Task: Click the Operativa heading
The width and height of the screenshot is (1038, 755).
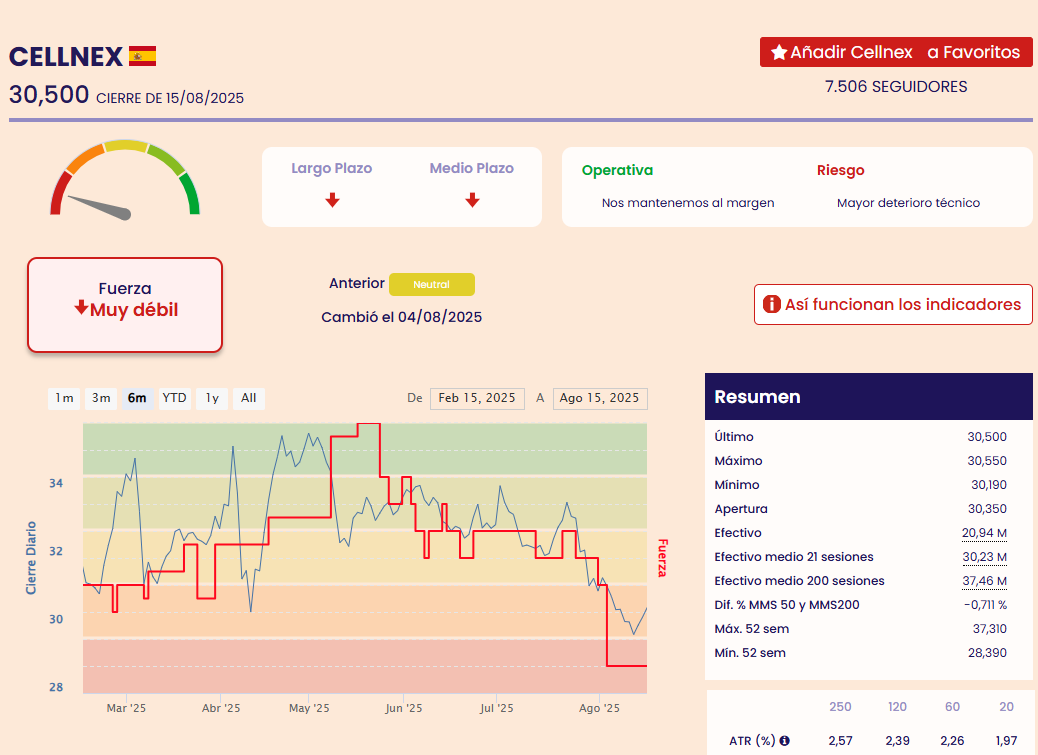Action: point(617,170)
